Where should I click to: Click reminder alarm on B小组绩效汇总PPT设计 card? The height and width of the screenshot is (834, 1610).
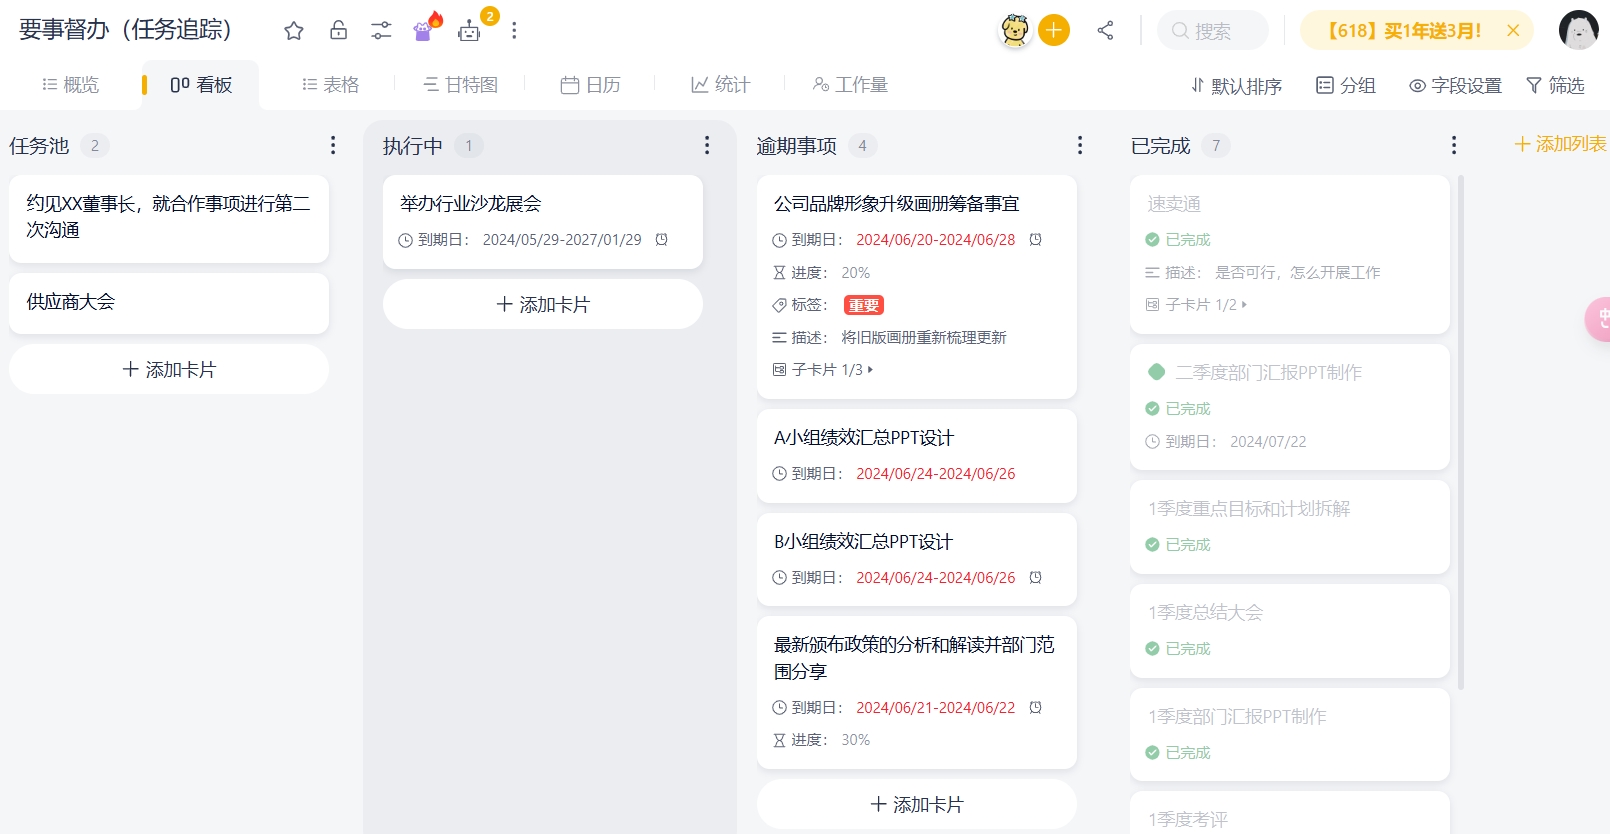(1035, 577)
